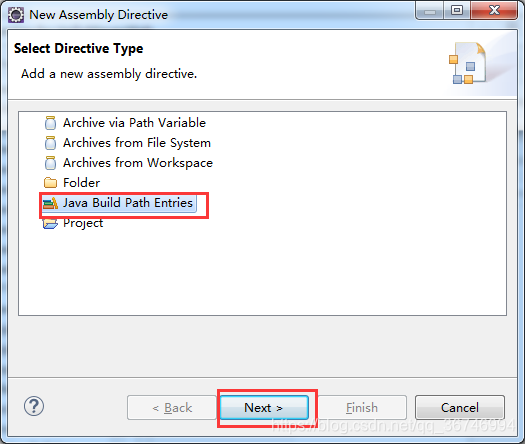
Task: Go to the next wizard page
Action: (x=264, y=408)
